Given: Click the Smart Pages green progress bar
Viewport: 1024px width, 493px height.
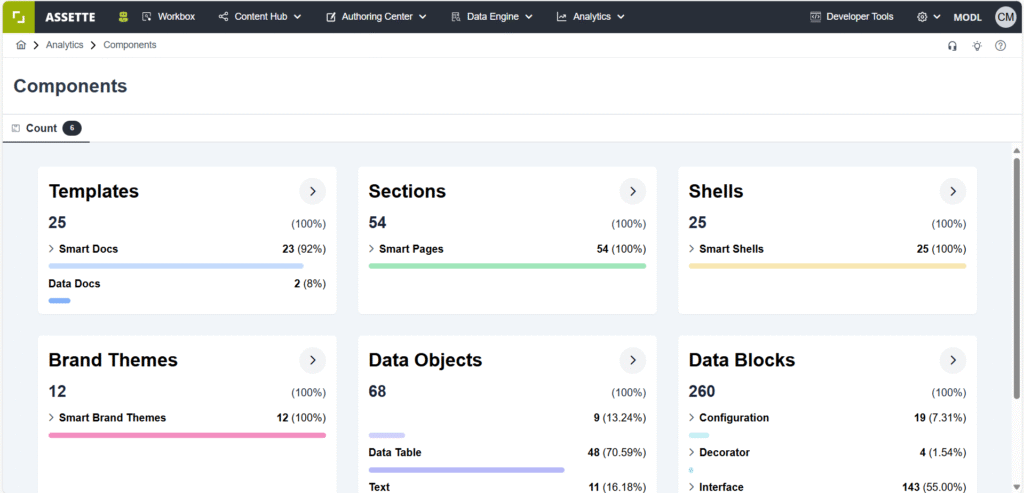Looking at the screenshot, I should (x=507, y=266).
